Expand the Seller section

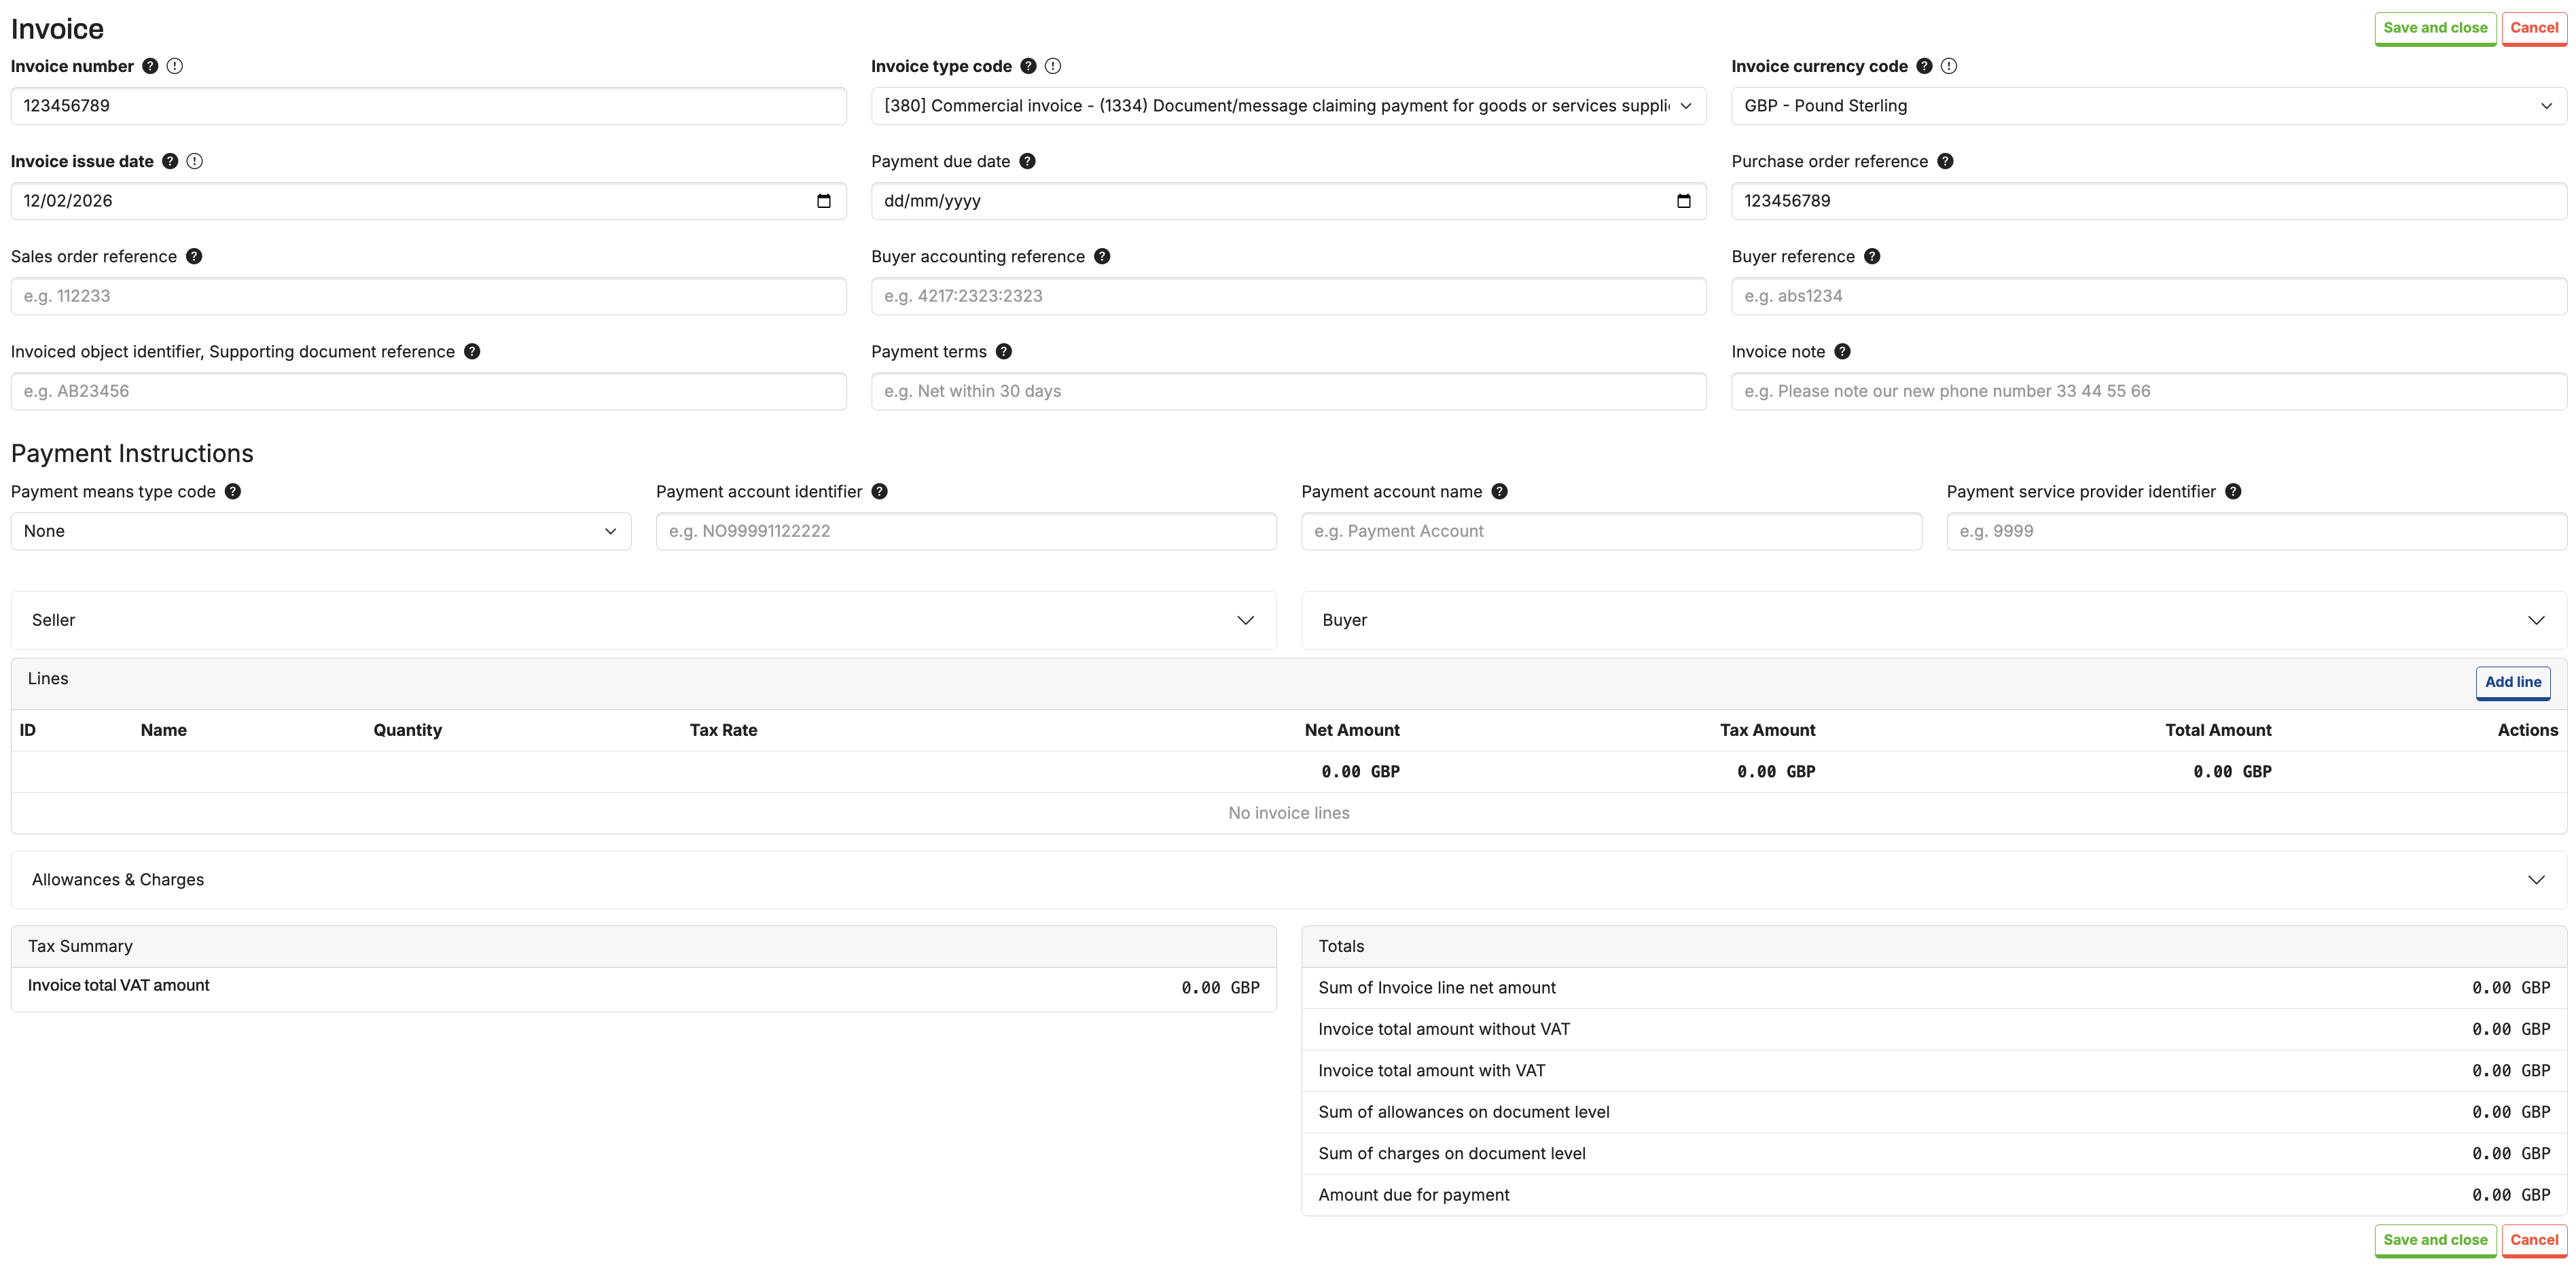coord(643,620)
